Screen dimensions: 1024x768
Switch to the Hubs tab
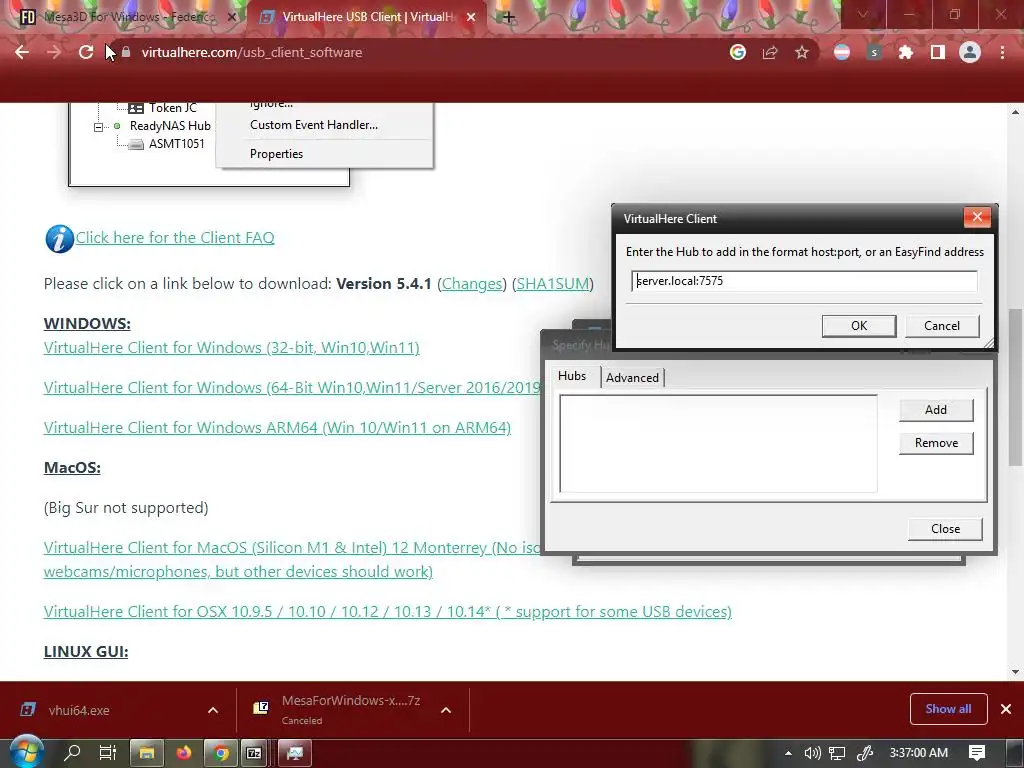(572, 376)
